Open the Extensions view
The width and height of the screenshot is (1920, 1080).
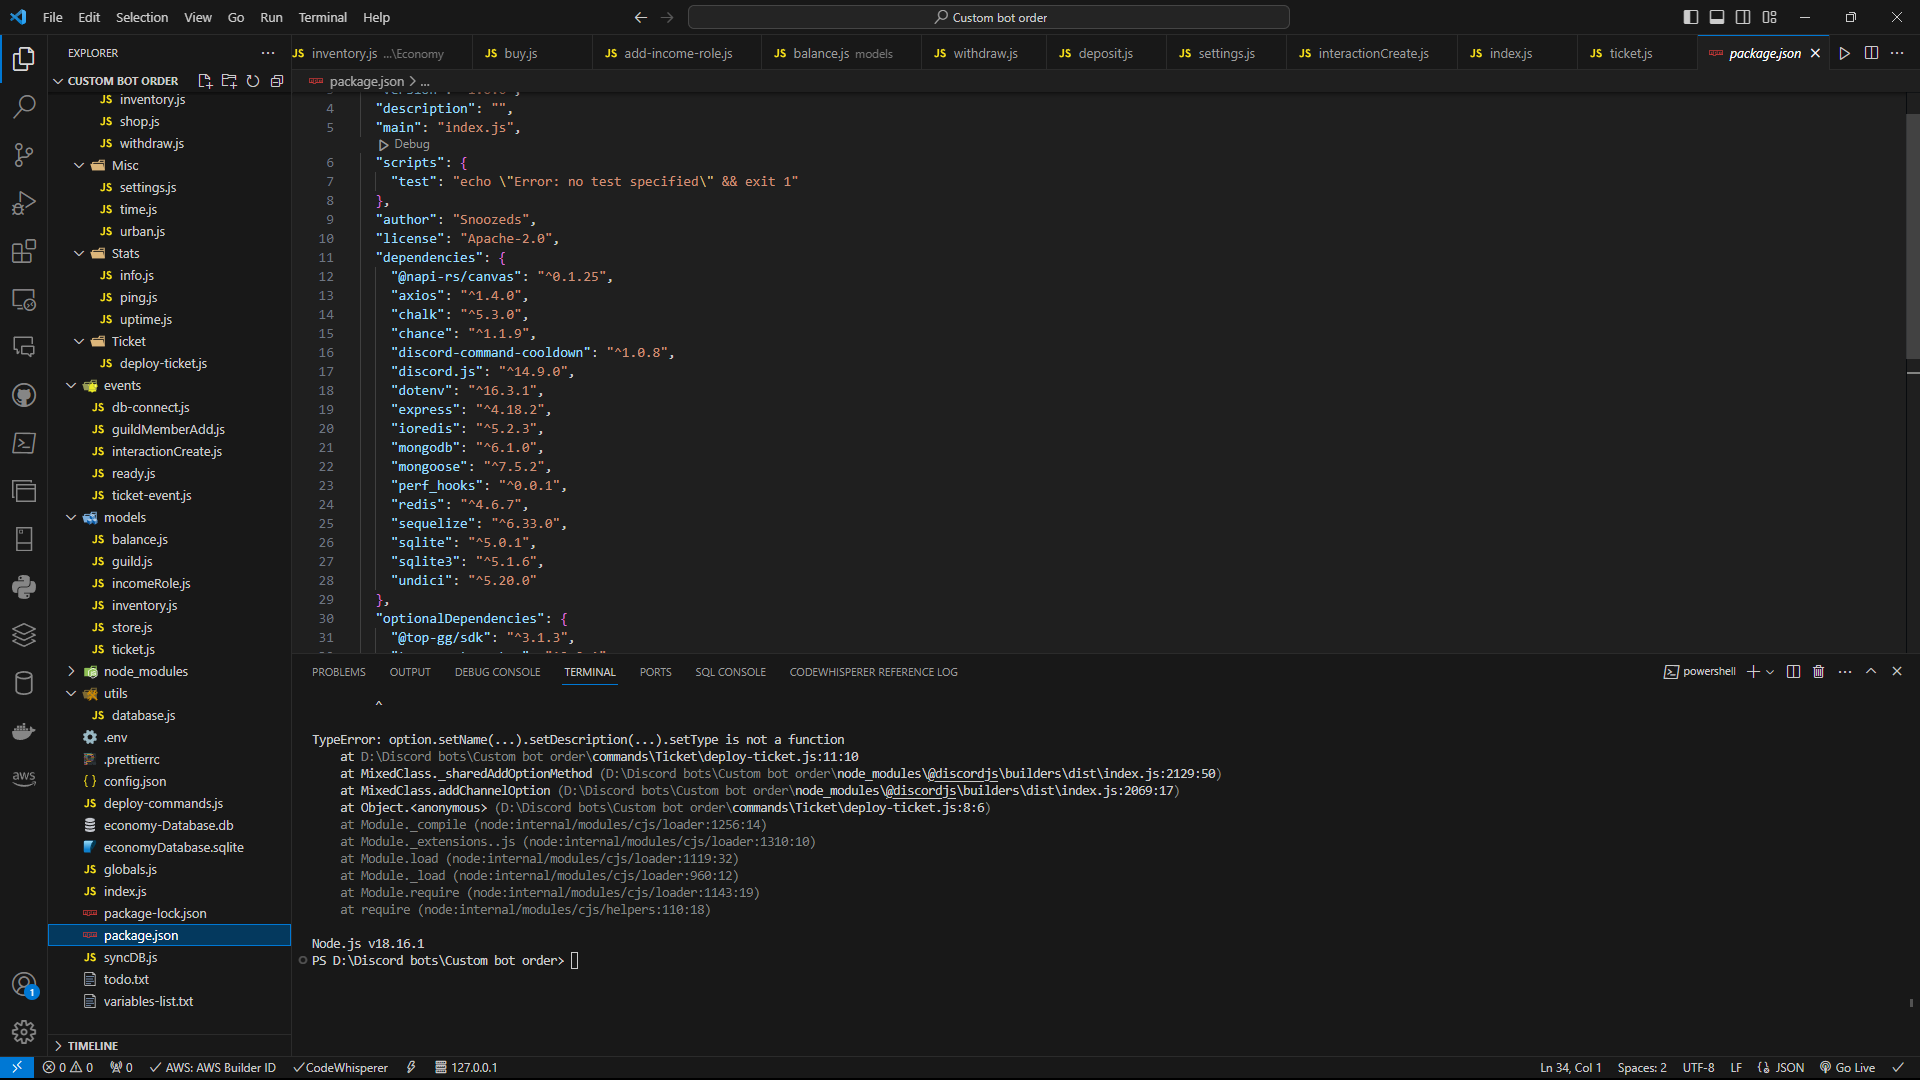pyautogui.click(x=24, y=251)
